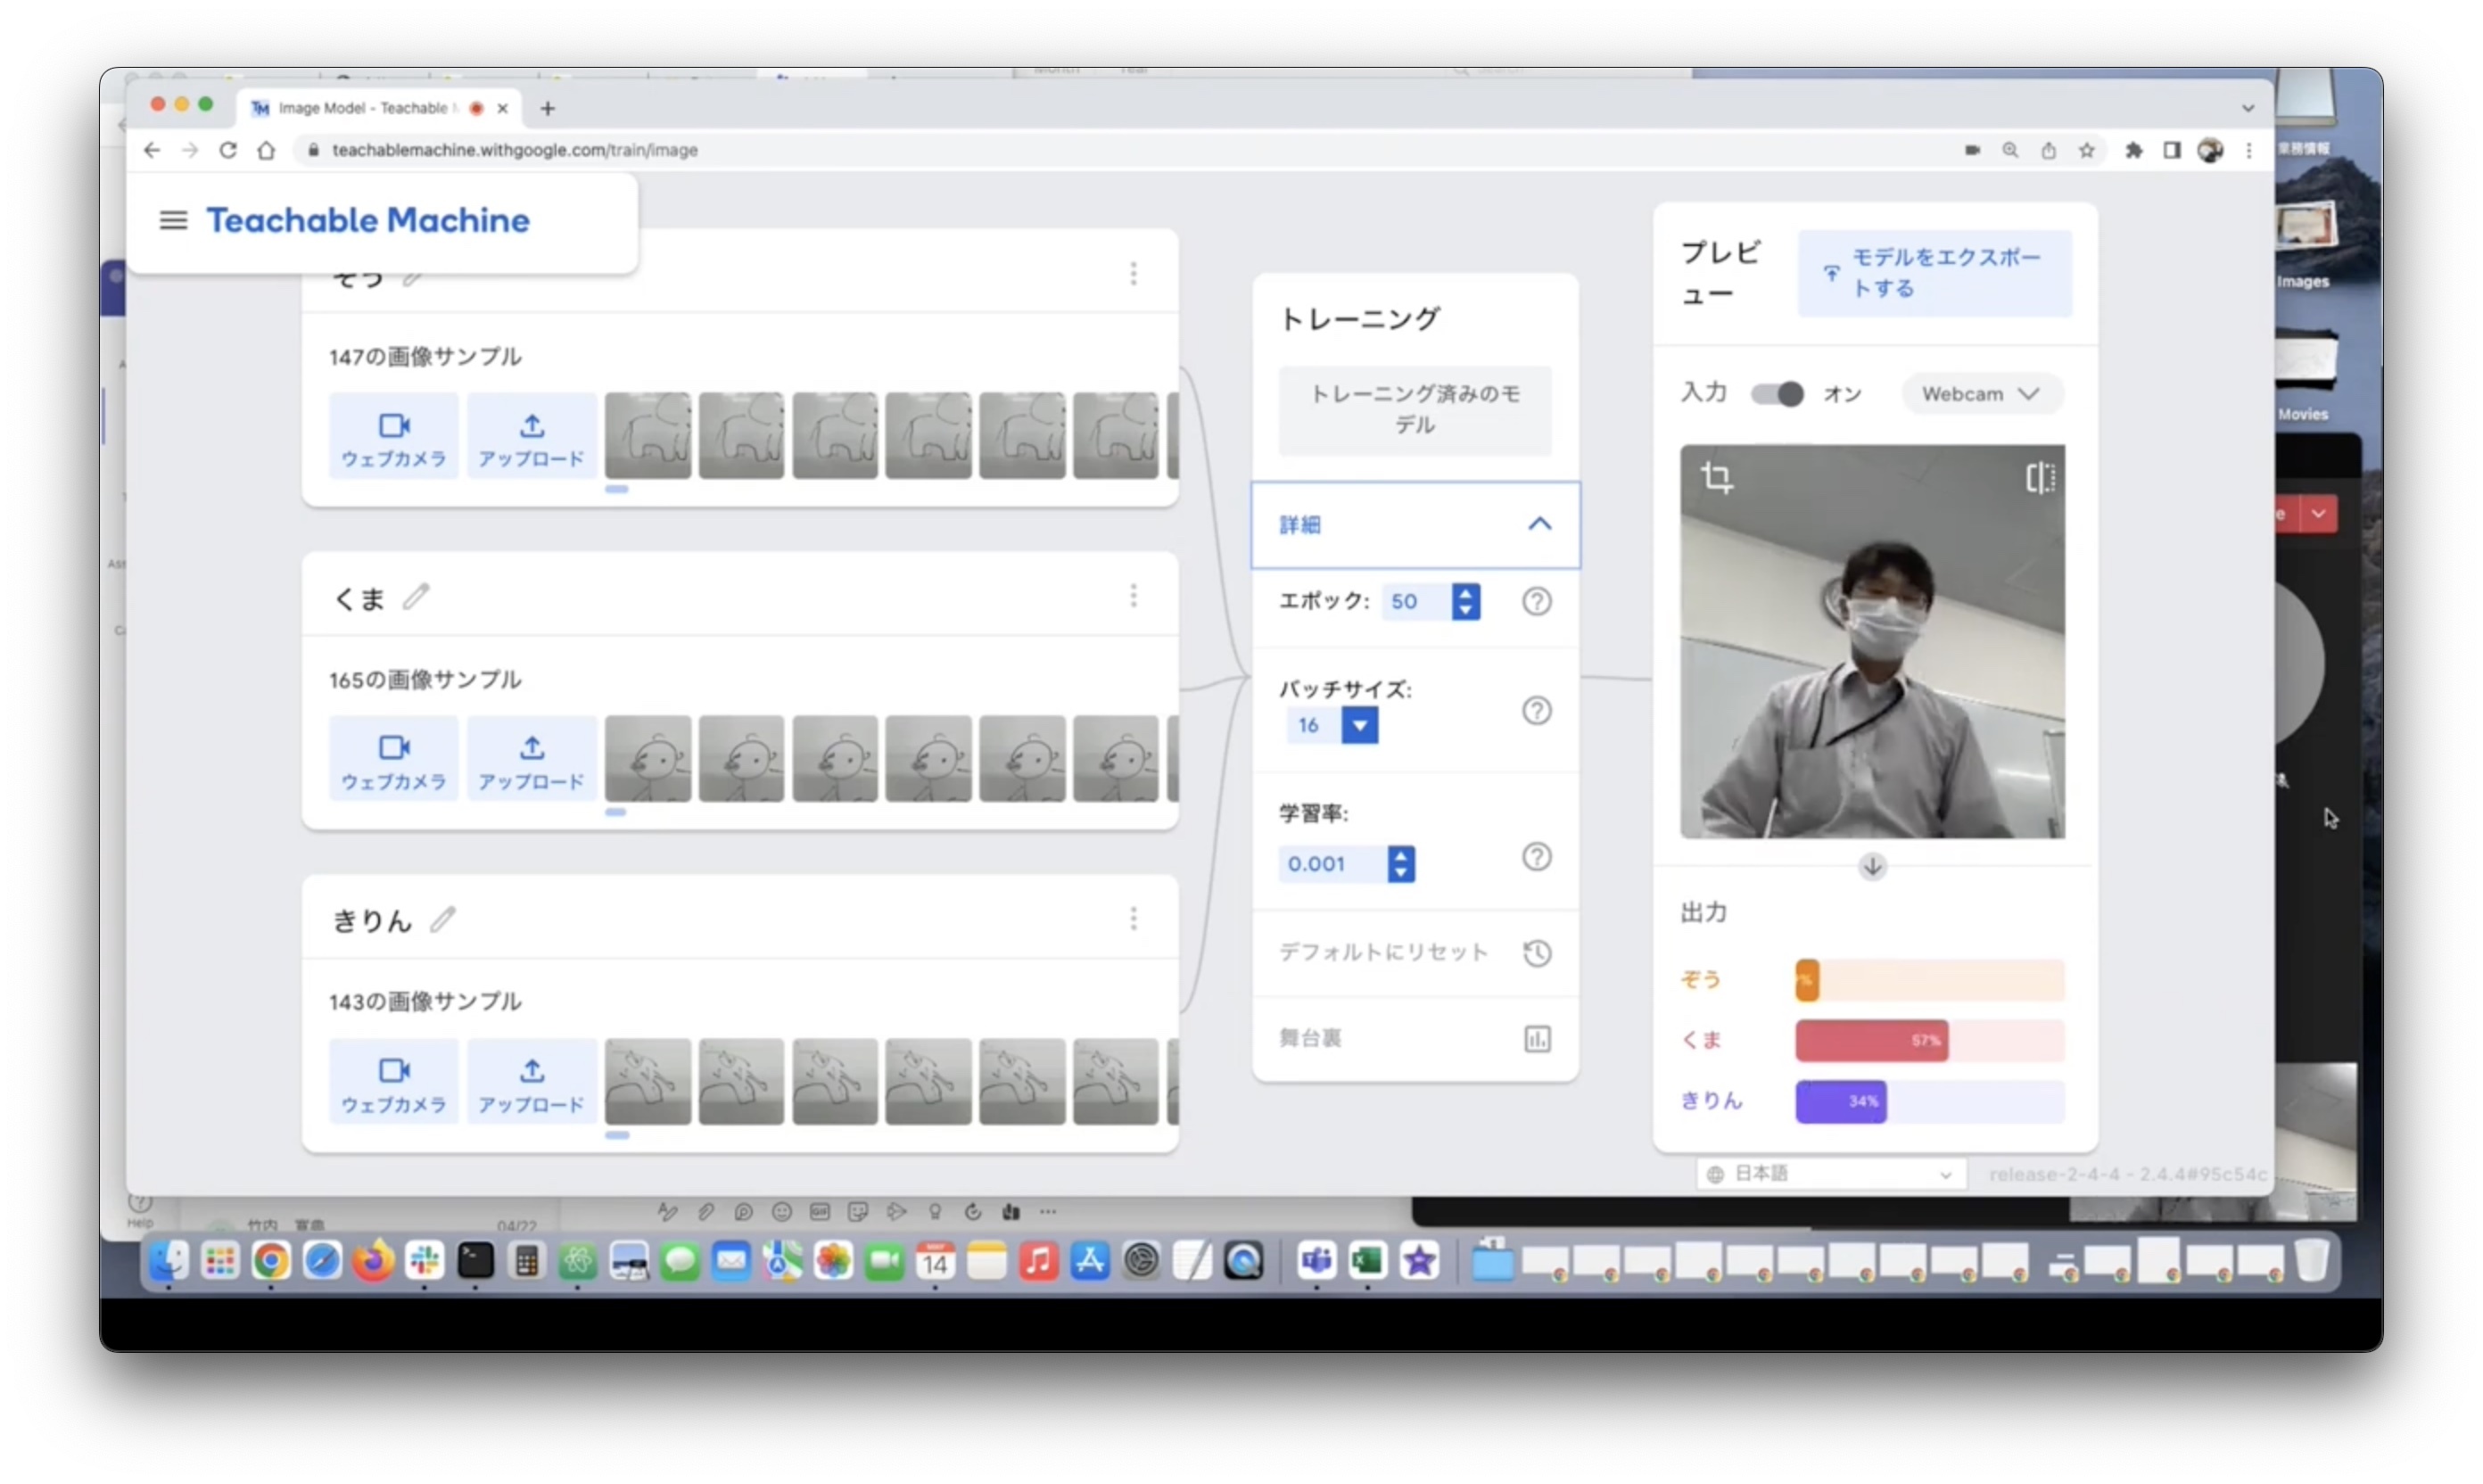Open browser side panel icon
This screenshot has width=2483, height=1484.
(2171, 150)
